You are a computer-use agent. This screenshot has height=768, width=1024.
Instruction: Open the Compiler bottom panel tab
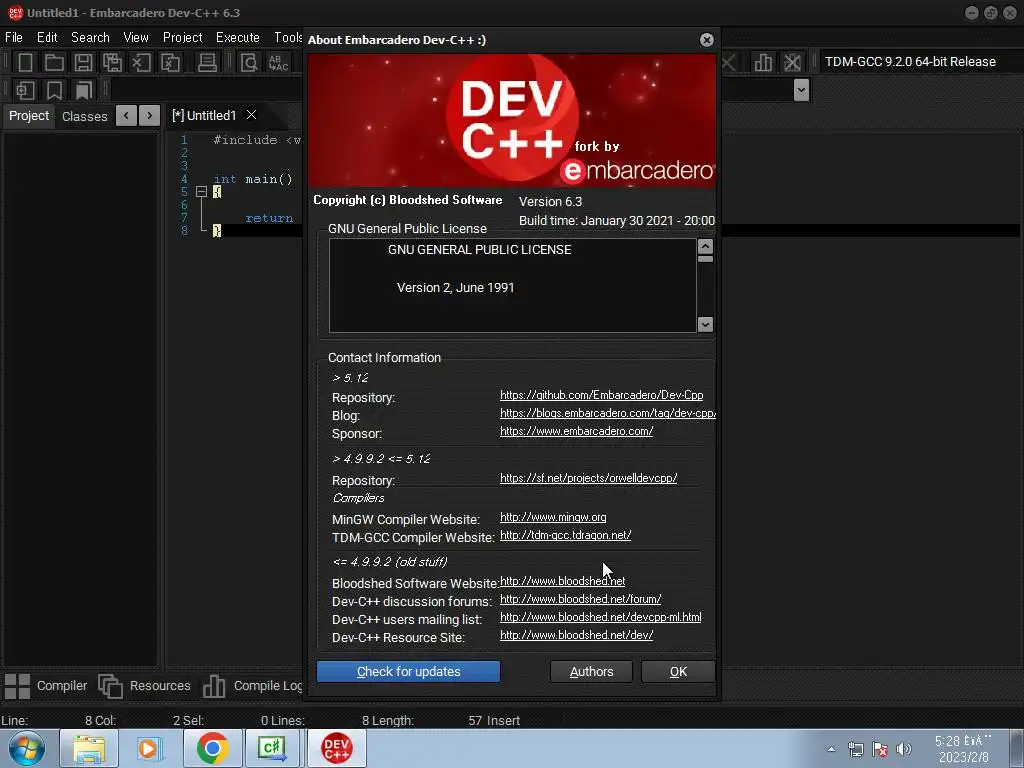click(x=46, y=686)
